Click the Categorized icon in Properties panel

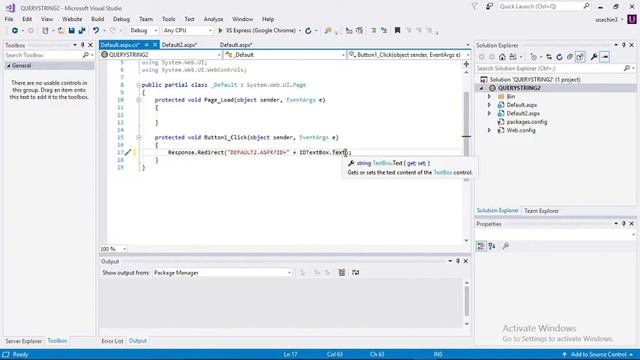pos(481,246)
